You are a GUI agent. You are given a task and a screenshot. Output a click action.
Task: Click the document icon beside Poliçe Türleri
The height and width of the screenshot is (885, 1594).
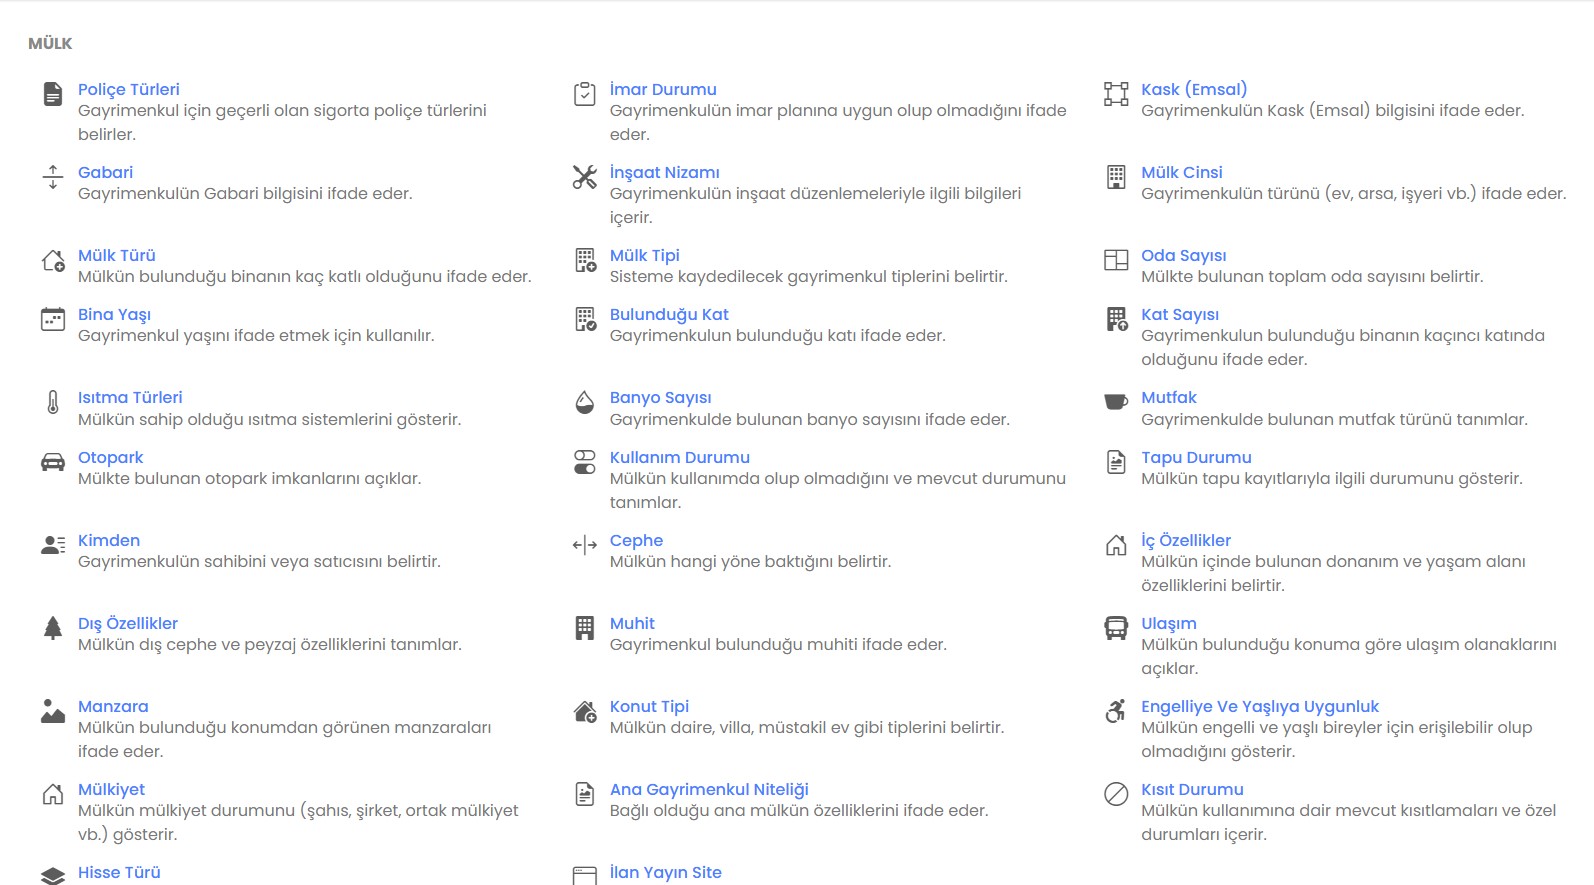click(x=53, y=94)
